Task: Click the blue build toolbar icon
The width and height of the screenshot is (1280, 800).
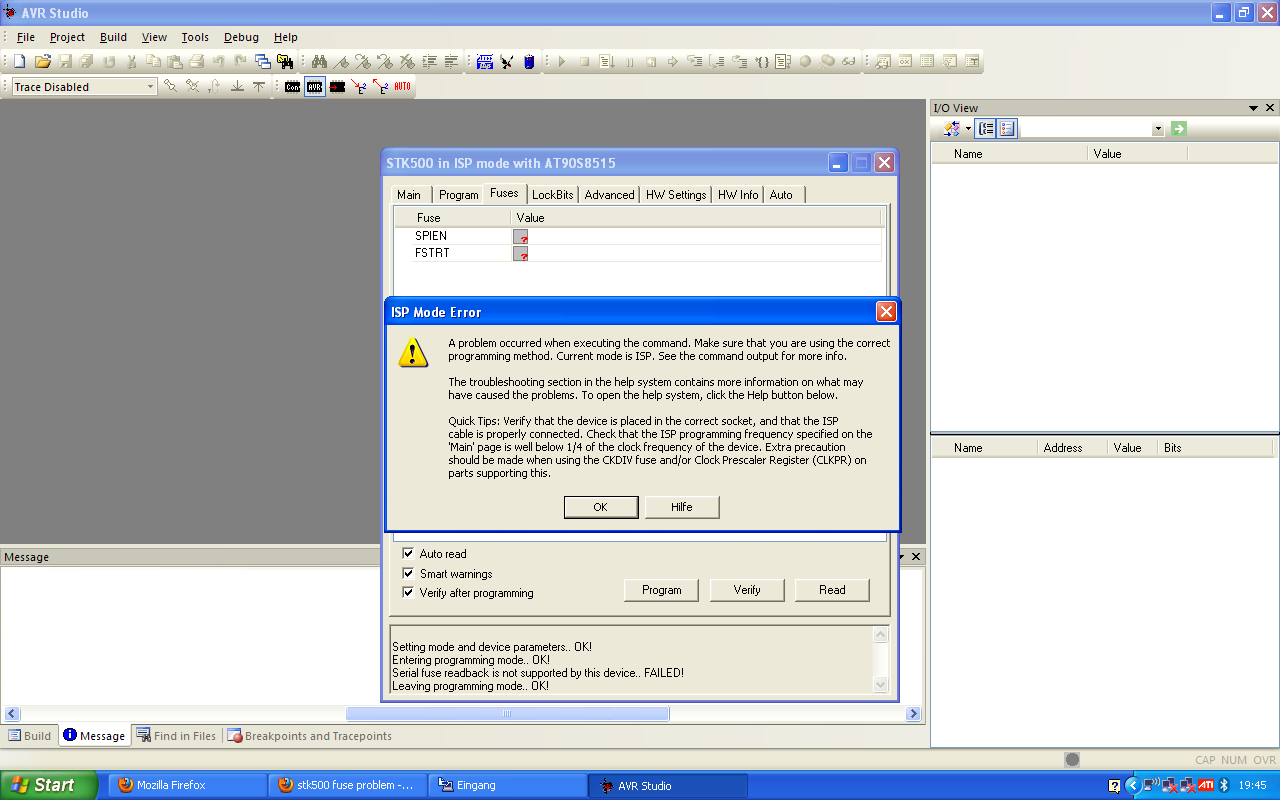Action: pos(485,62)
